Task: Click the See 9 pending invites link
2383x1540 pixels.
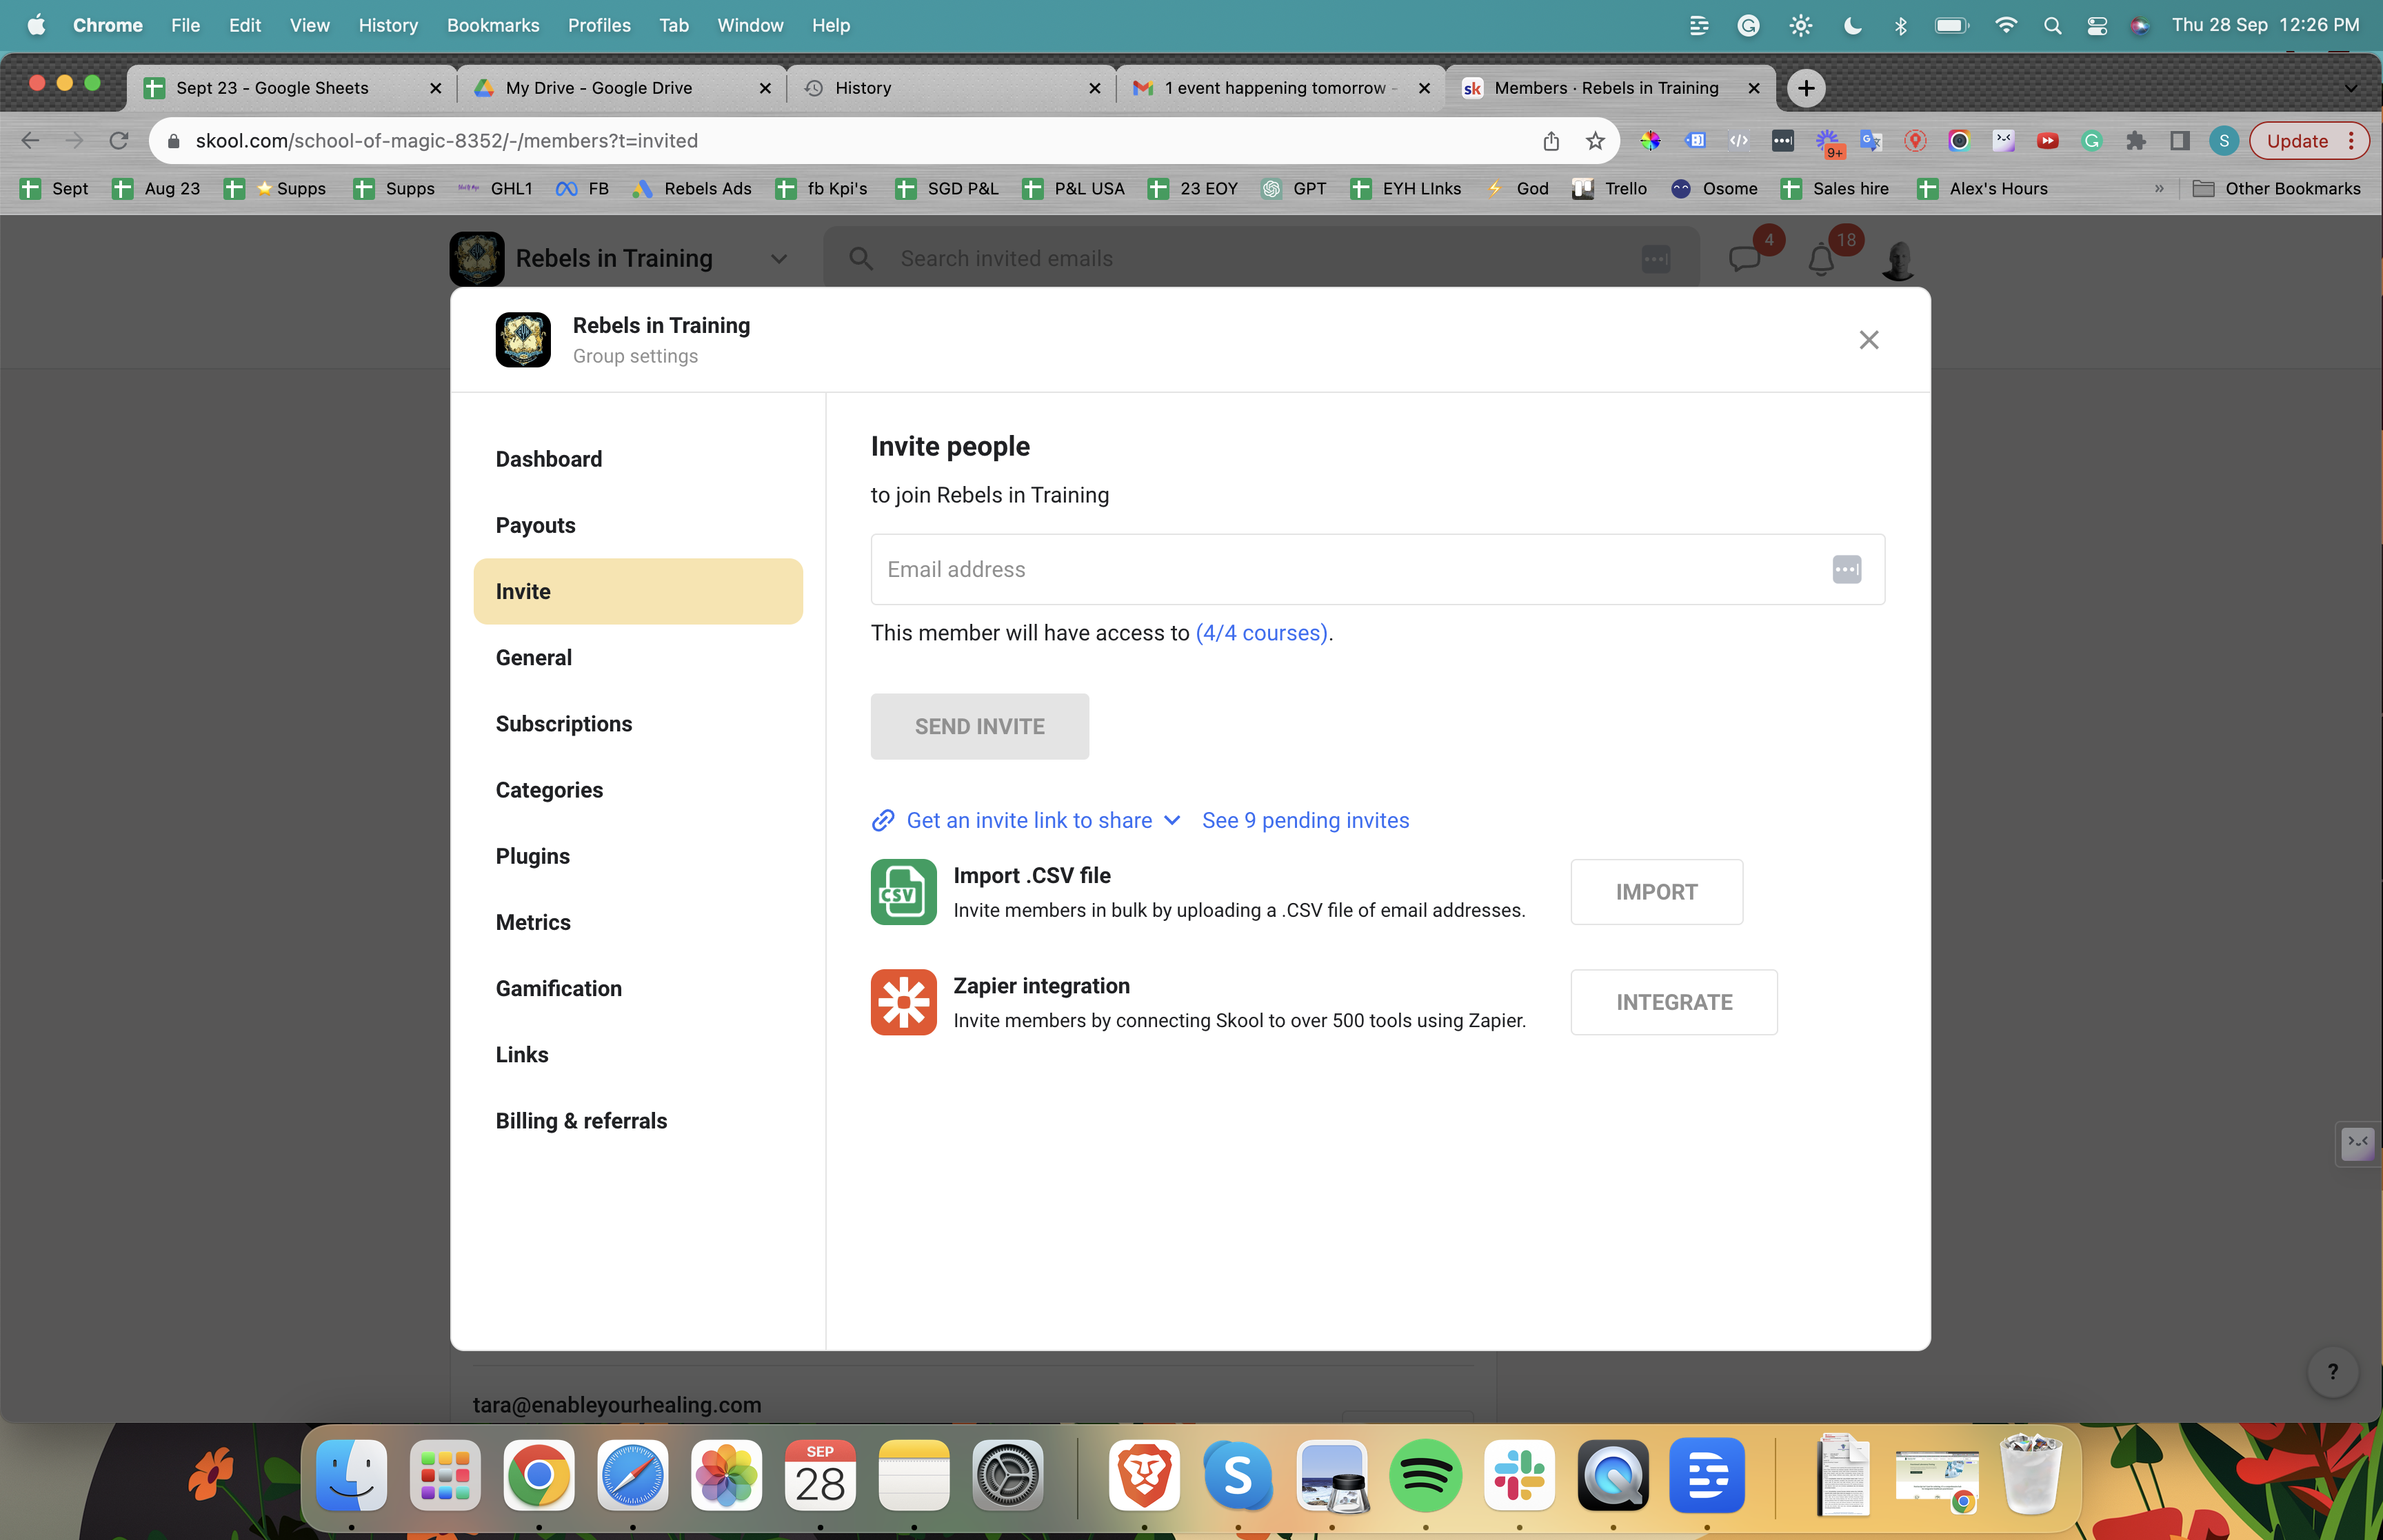Action: click(1305, 820)
